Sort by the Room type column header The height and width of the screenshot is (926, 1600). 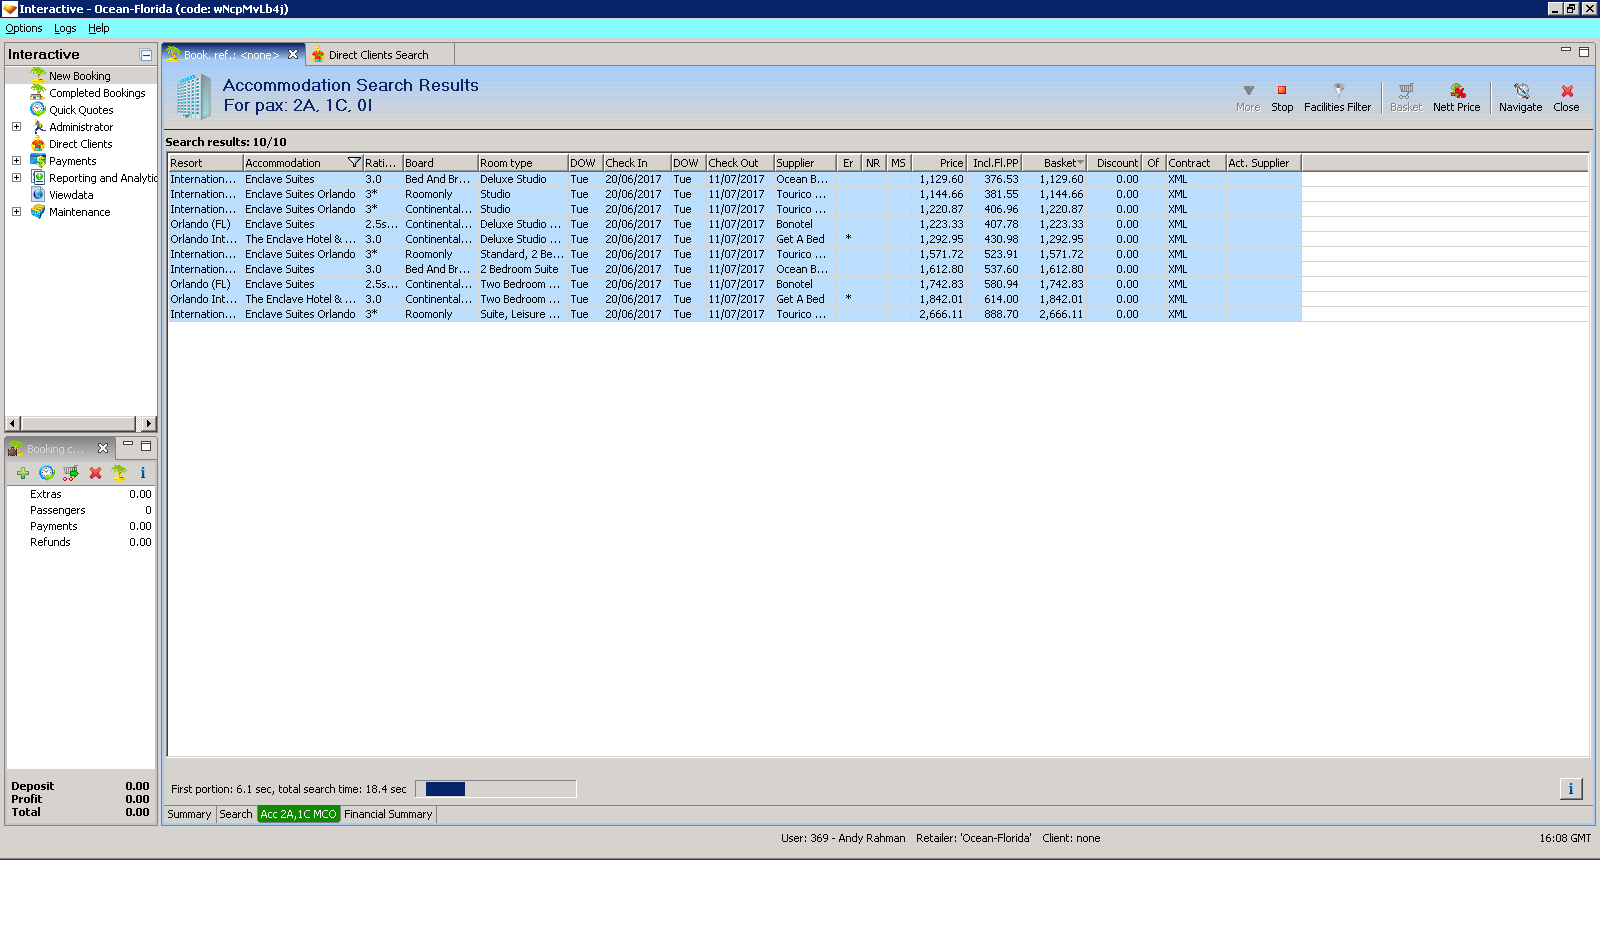(522, 163)
